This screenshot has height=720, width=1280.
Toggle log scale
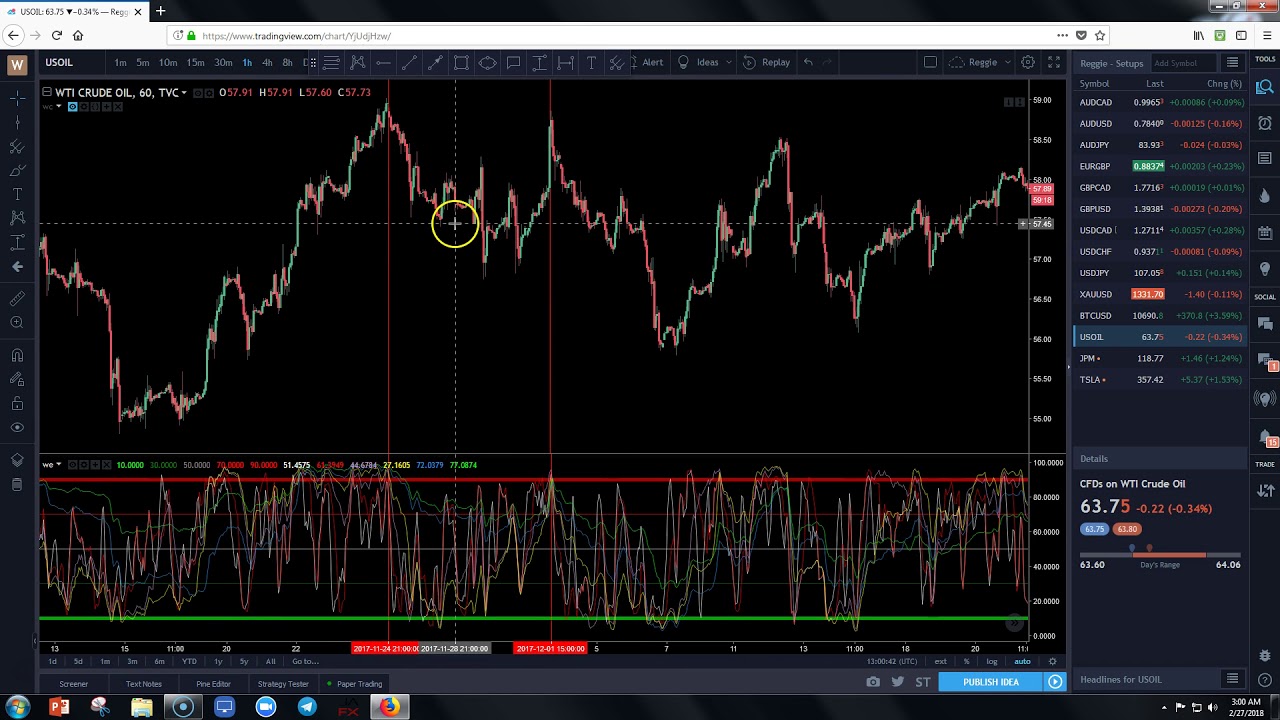[x=992, y=661]
